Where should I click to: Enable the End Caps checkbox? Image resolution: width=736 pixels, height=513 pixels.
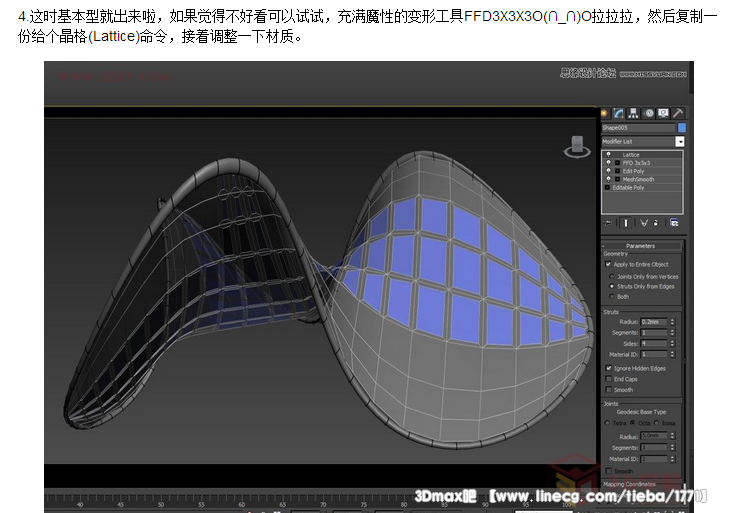609,379
